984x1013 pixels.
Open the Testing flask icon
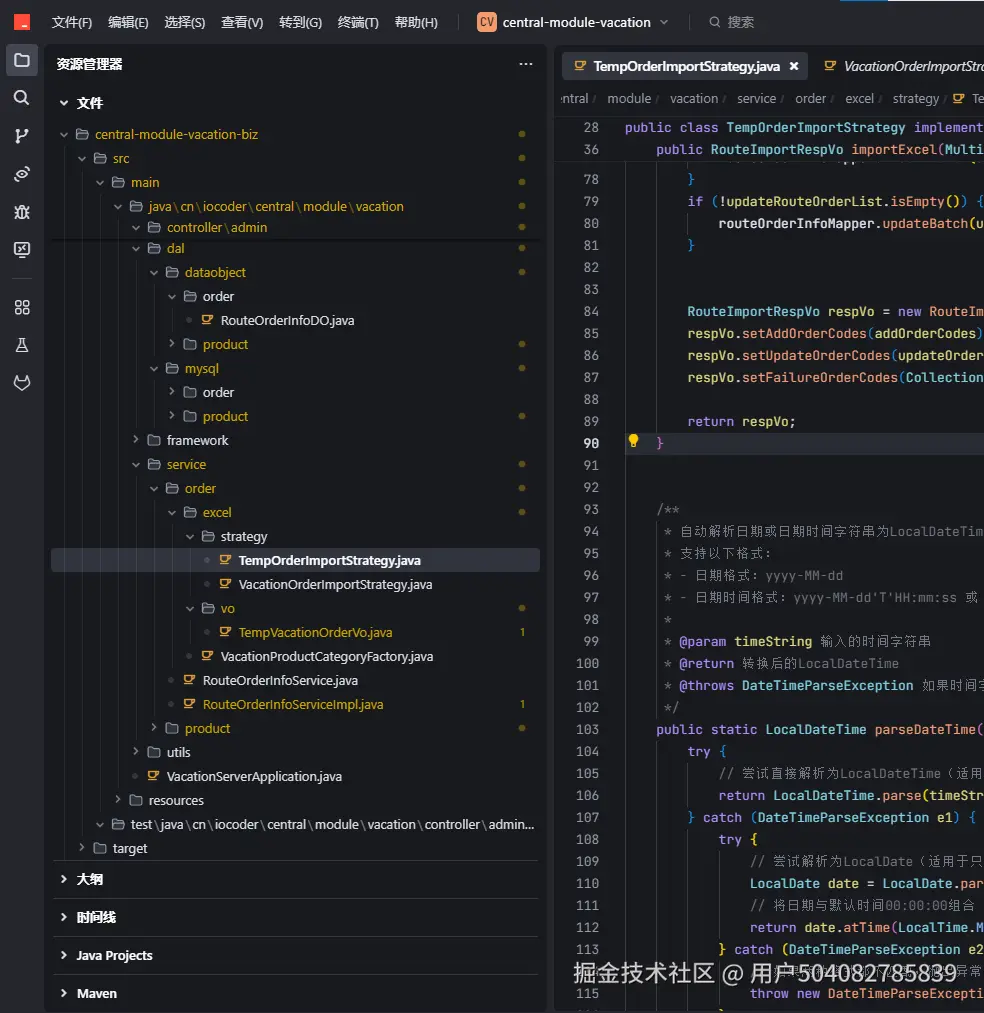tap(22, 345)
